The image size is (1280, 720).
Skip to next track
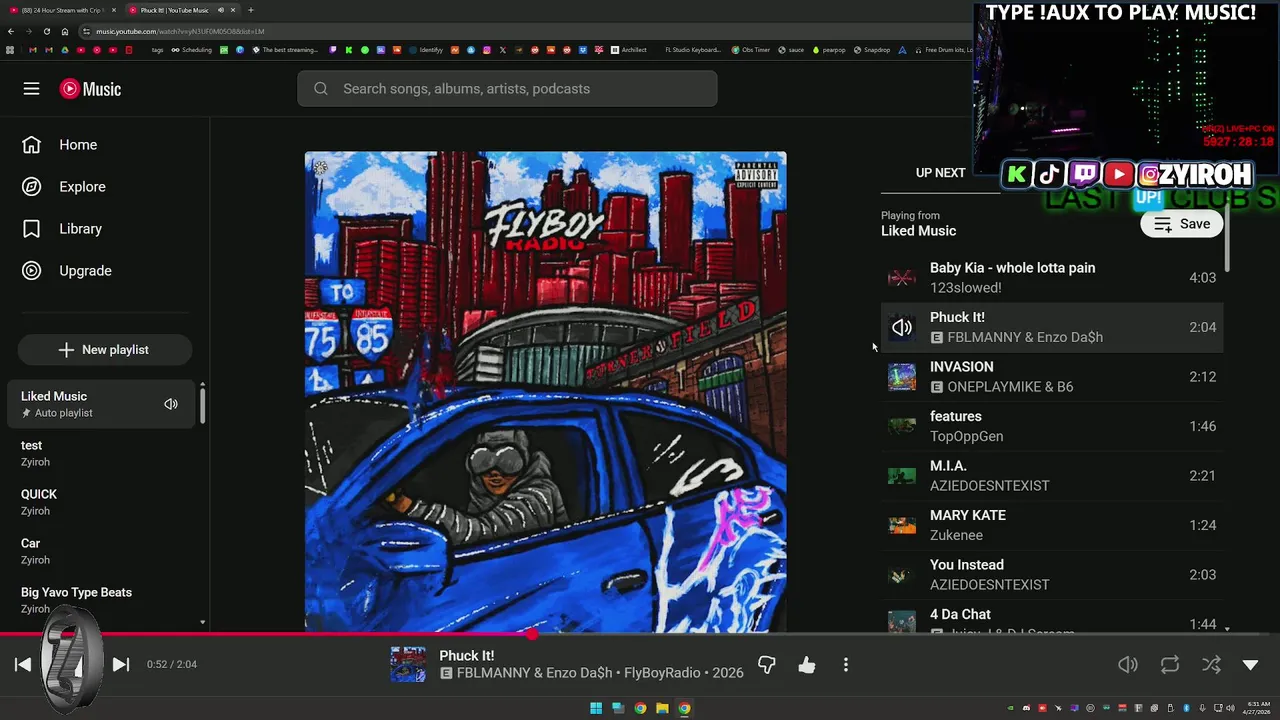tap(120, 664)
